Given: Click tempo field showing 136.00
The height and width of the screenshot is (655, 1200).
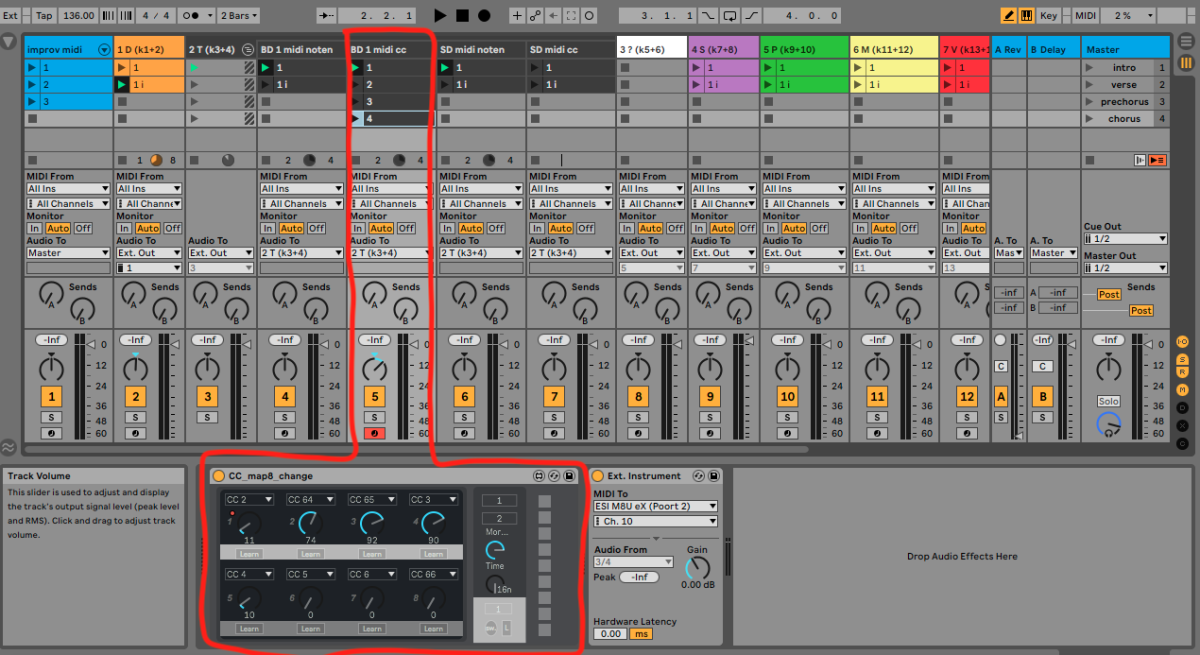Looking at the screenshot, I should click(80, 16).
